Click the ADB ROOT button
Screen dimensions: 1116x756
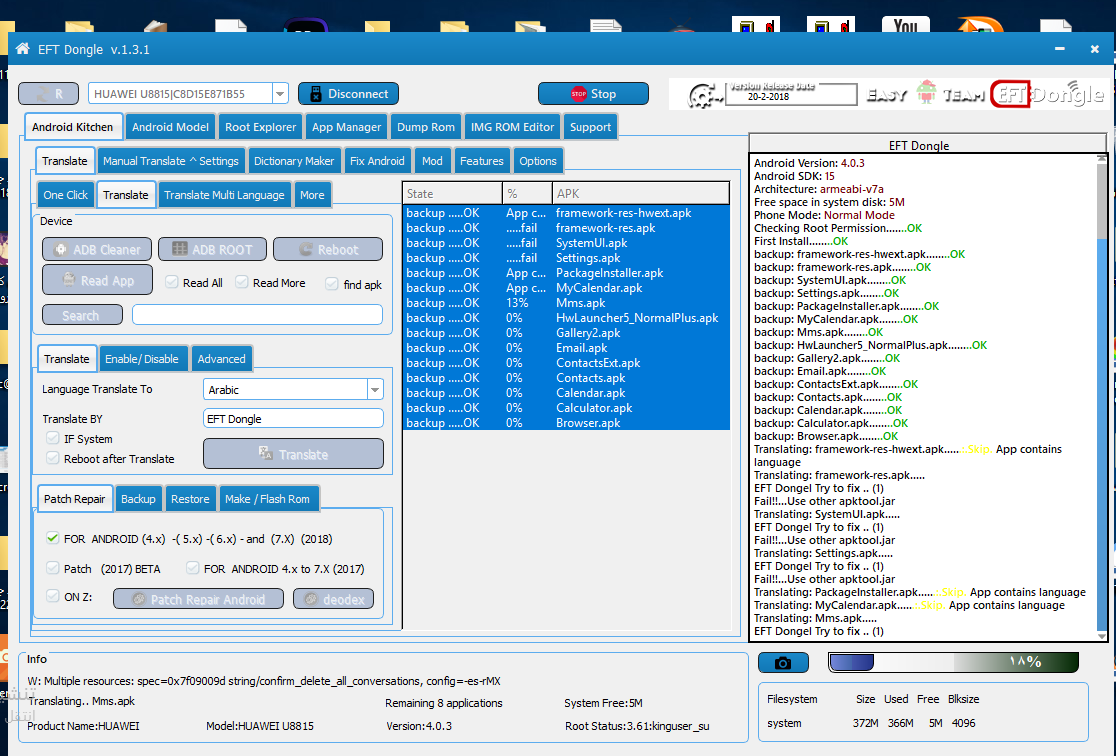click(212, 249)
